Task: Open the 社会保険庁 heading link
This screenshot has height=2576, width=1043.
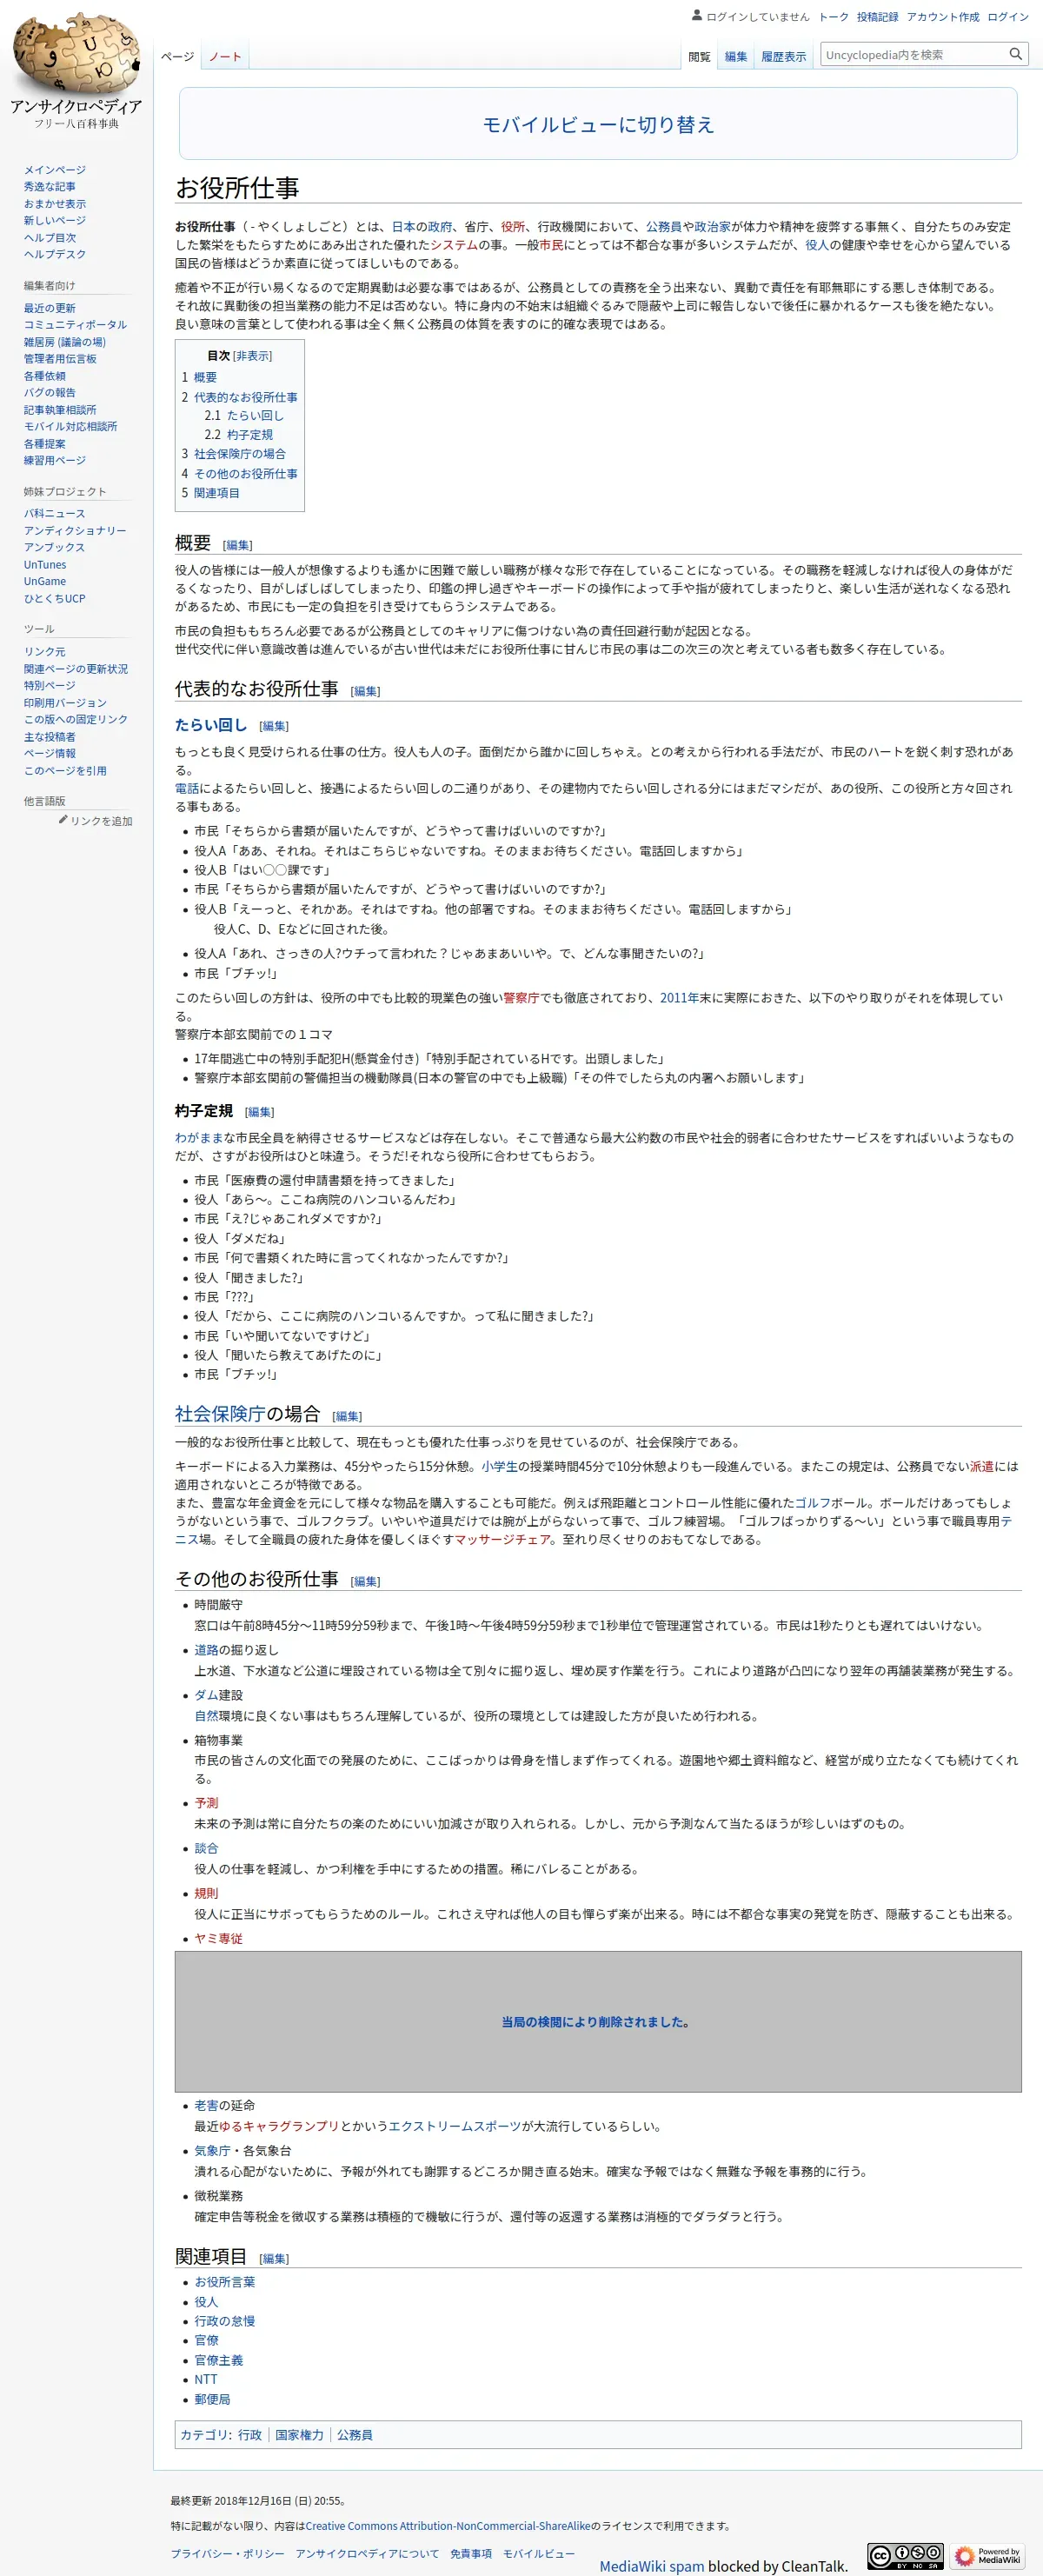Action: [x=220, y=1414]
